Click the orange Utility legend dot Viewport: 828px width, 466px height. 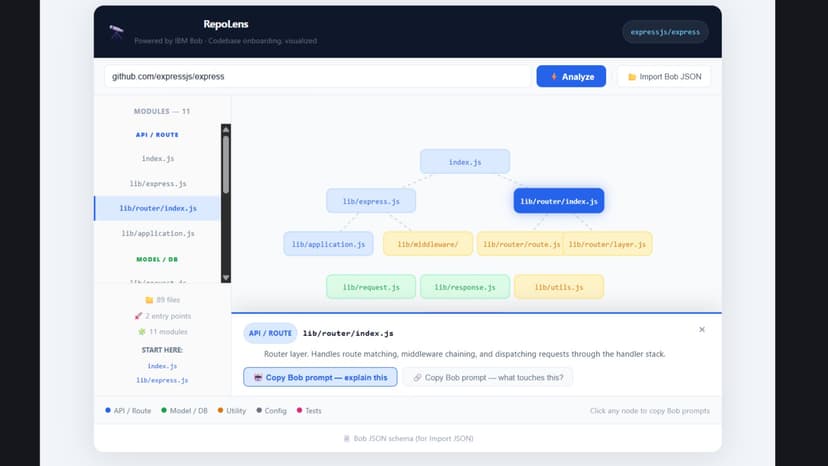click(220, 411)
